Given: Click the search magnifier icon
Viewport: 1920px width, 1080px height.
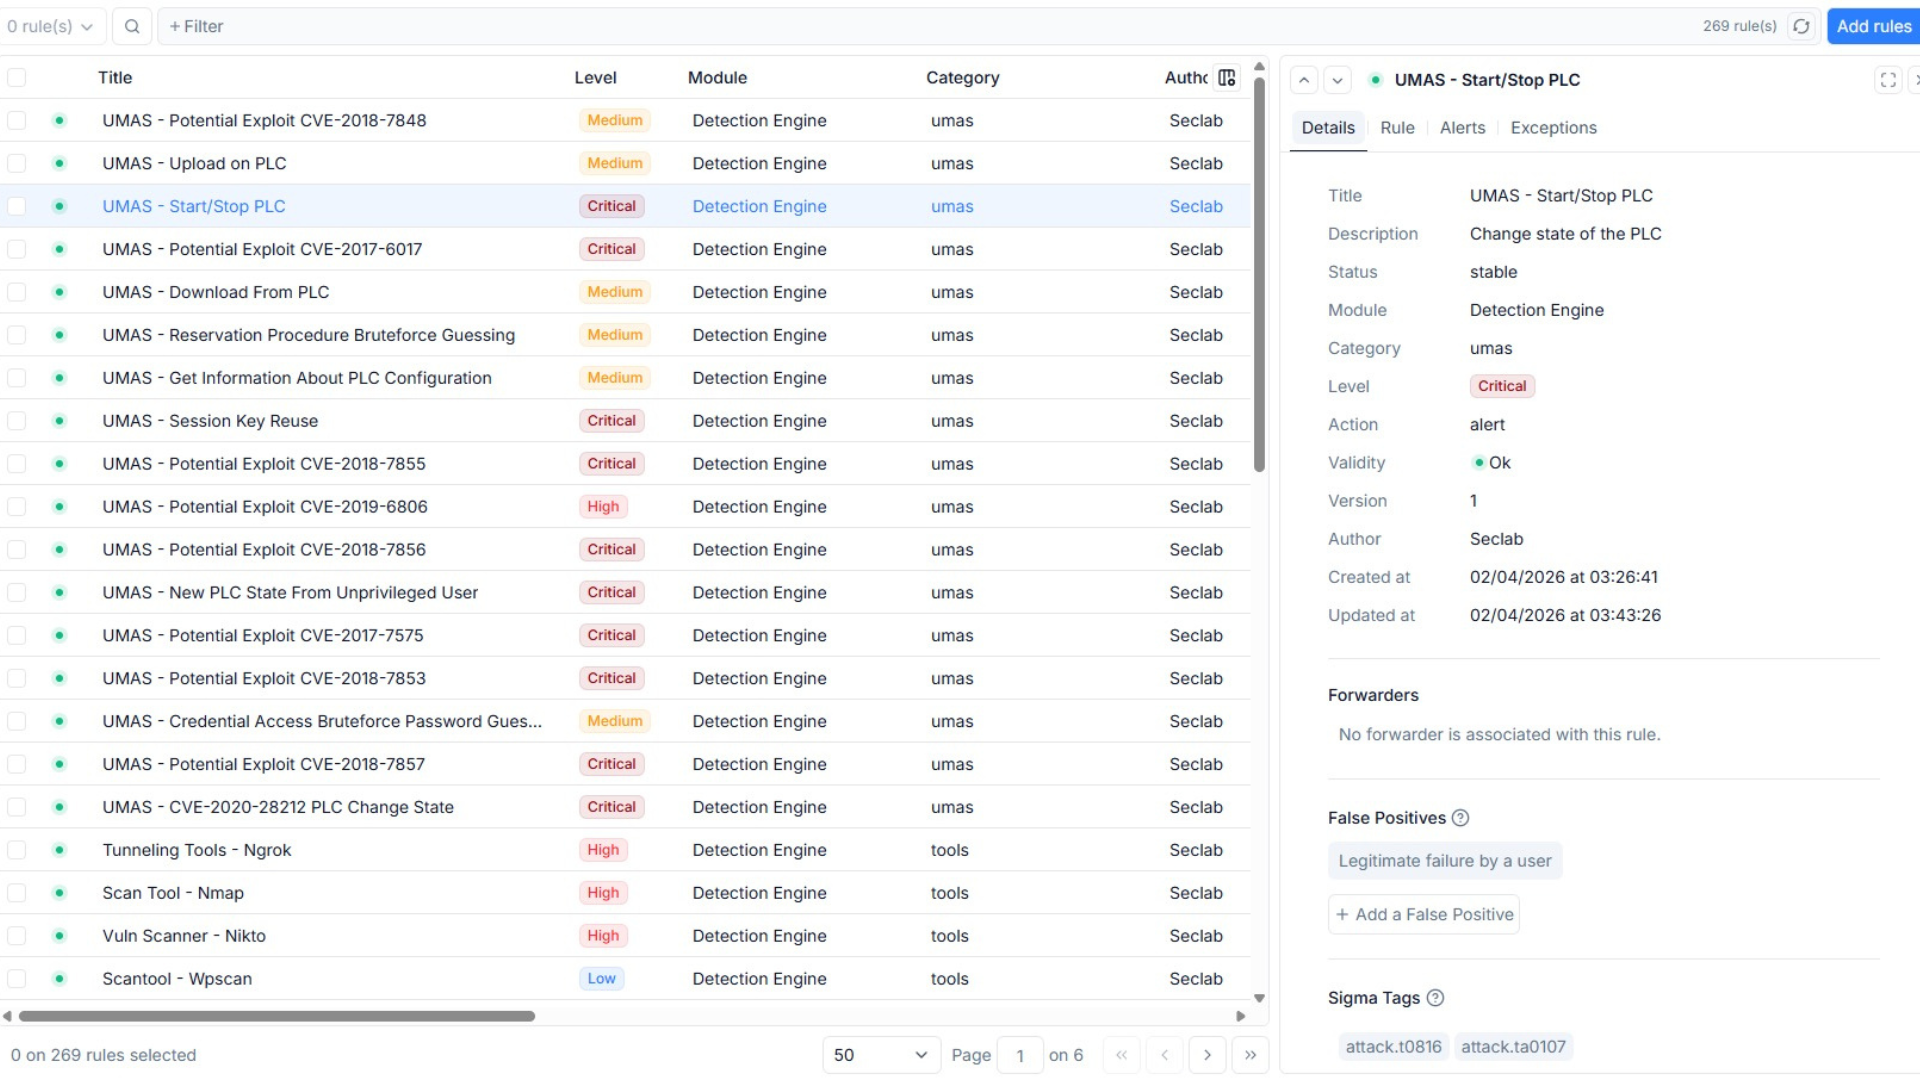Looking at the screenshot, I should tap(132, 27).
